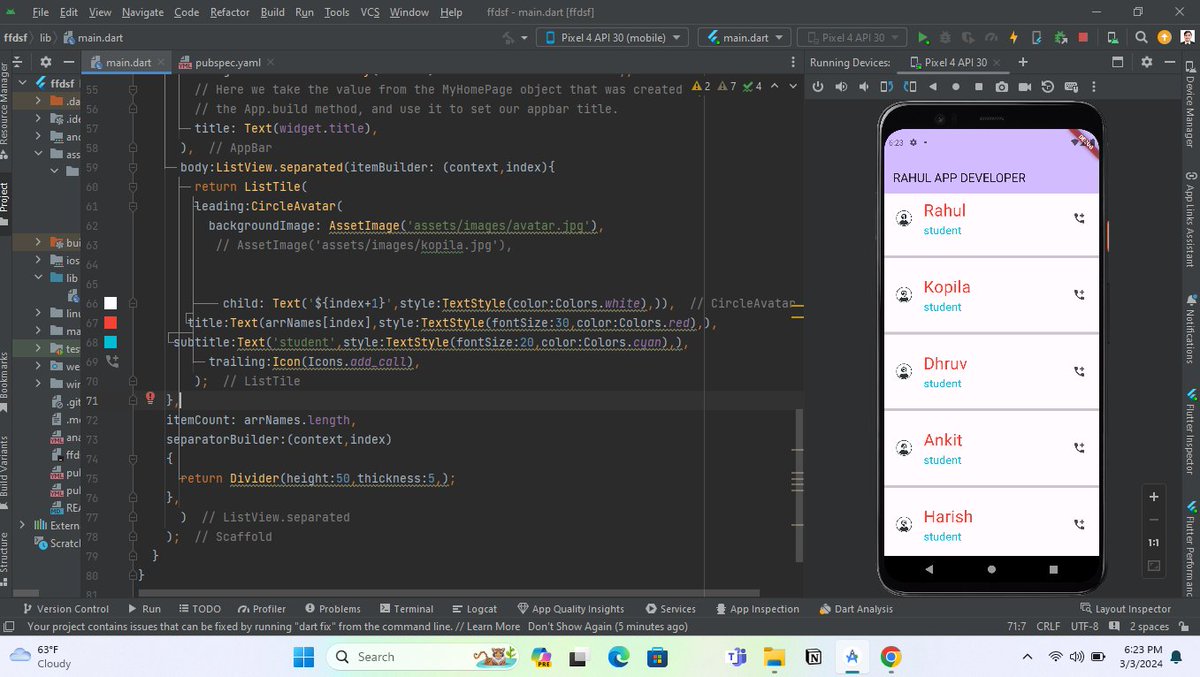The width and height of the screenshot is (1200, 677).
Task: Open Pixel 4 API 30 (mobile) device dropdown
Action: click(612, 38)
